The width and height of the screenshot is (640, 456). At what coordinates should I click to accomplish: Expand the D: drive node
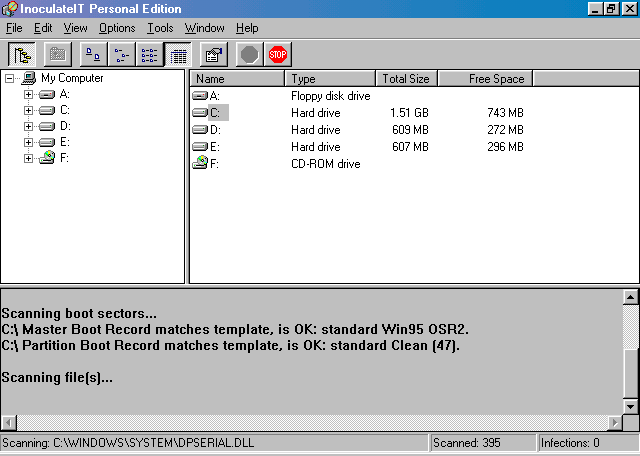click(x=28, y=127)
